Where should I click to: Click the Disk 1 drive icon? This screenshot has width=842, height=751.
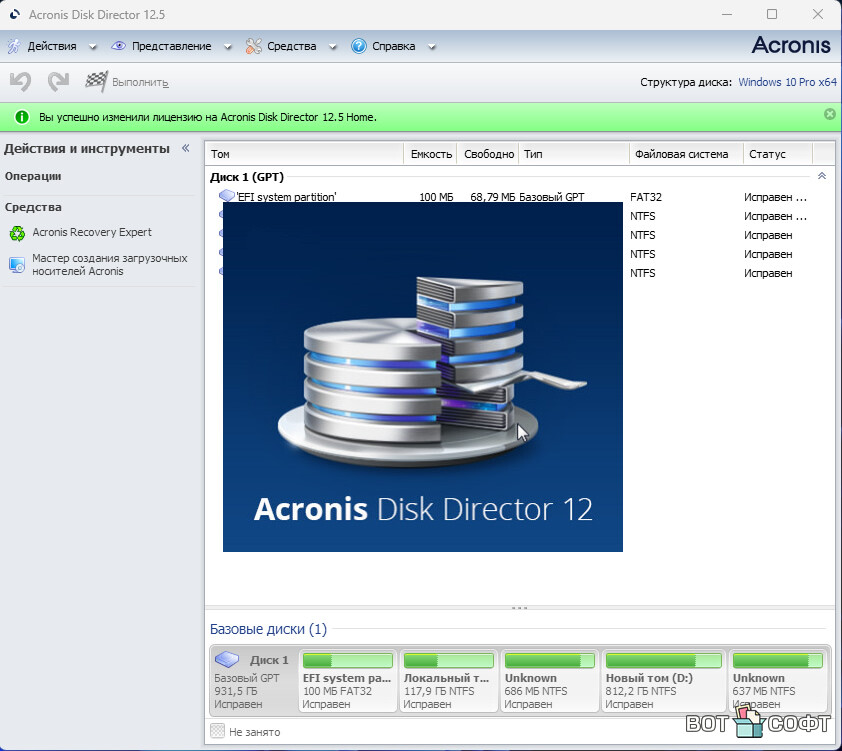(228, 660)
